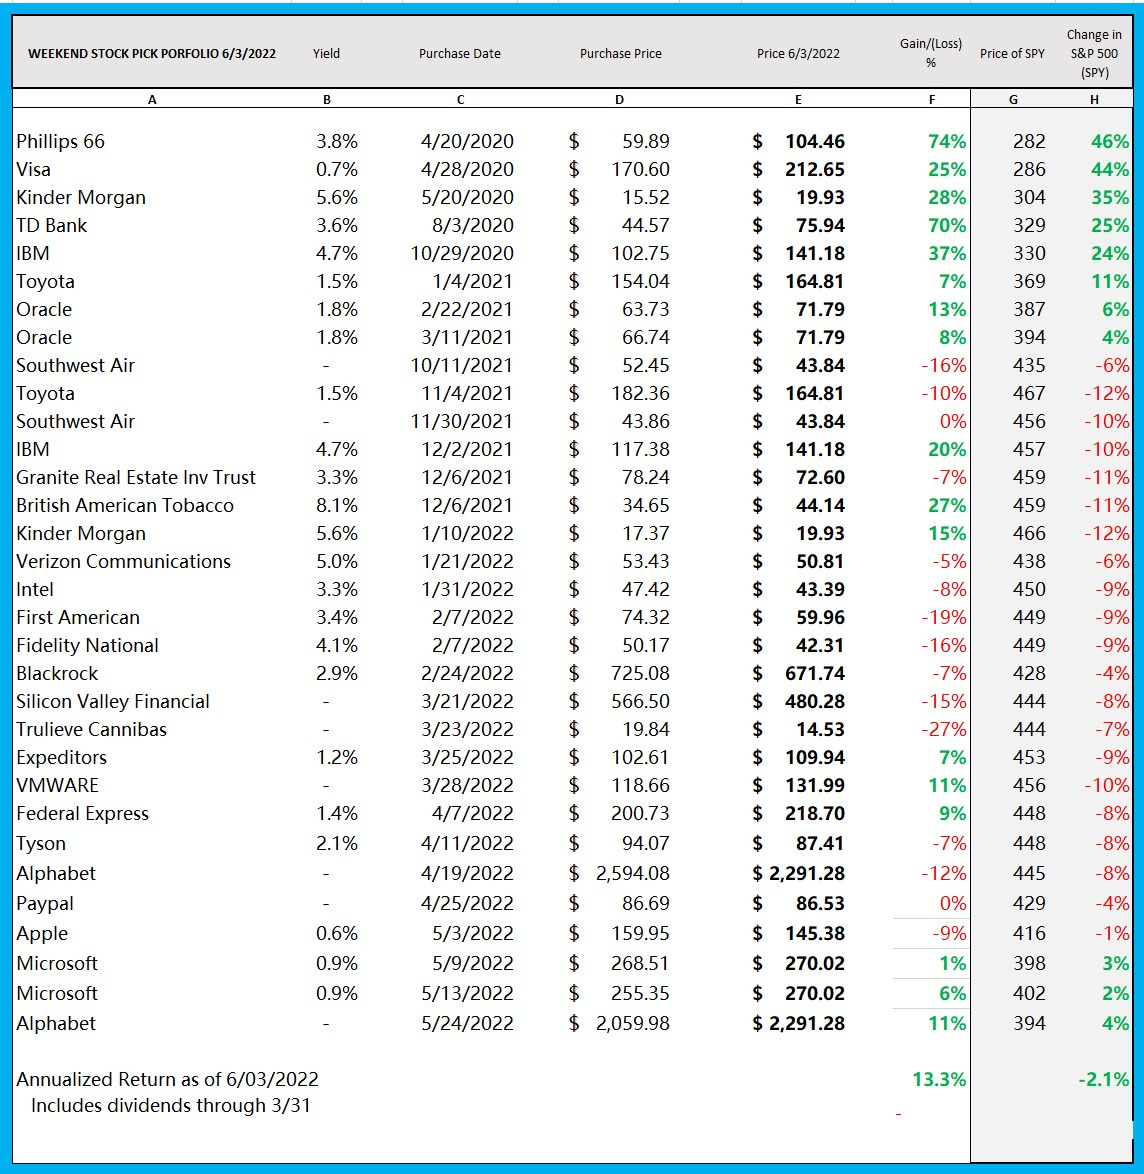
Task: Click the Verizon Communications name cell
Action: click(124, 562)
